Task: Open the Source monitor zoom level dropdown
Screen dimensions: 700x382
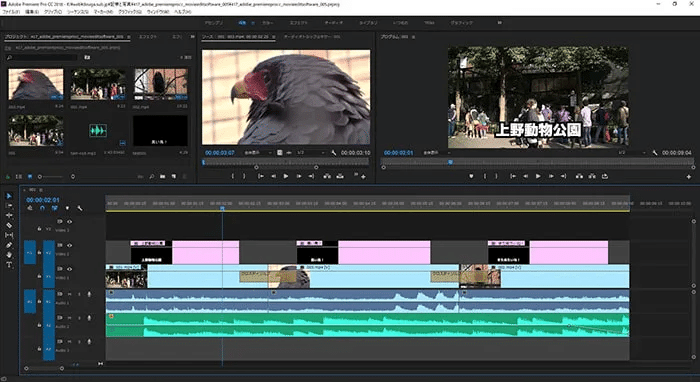Action: [x=258, y=153]
